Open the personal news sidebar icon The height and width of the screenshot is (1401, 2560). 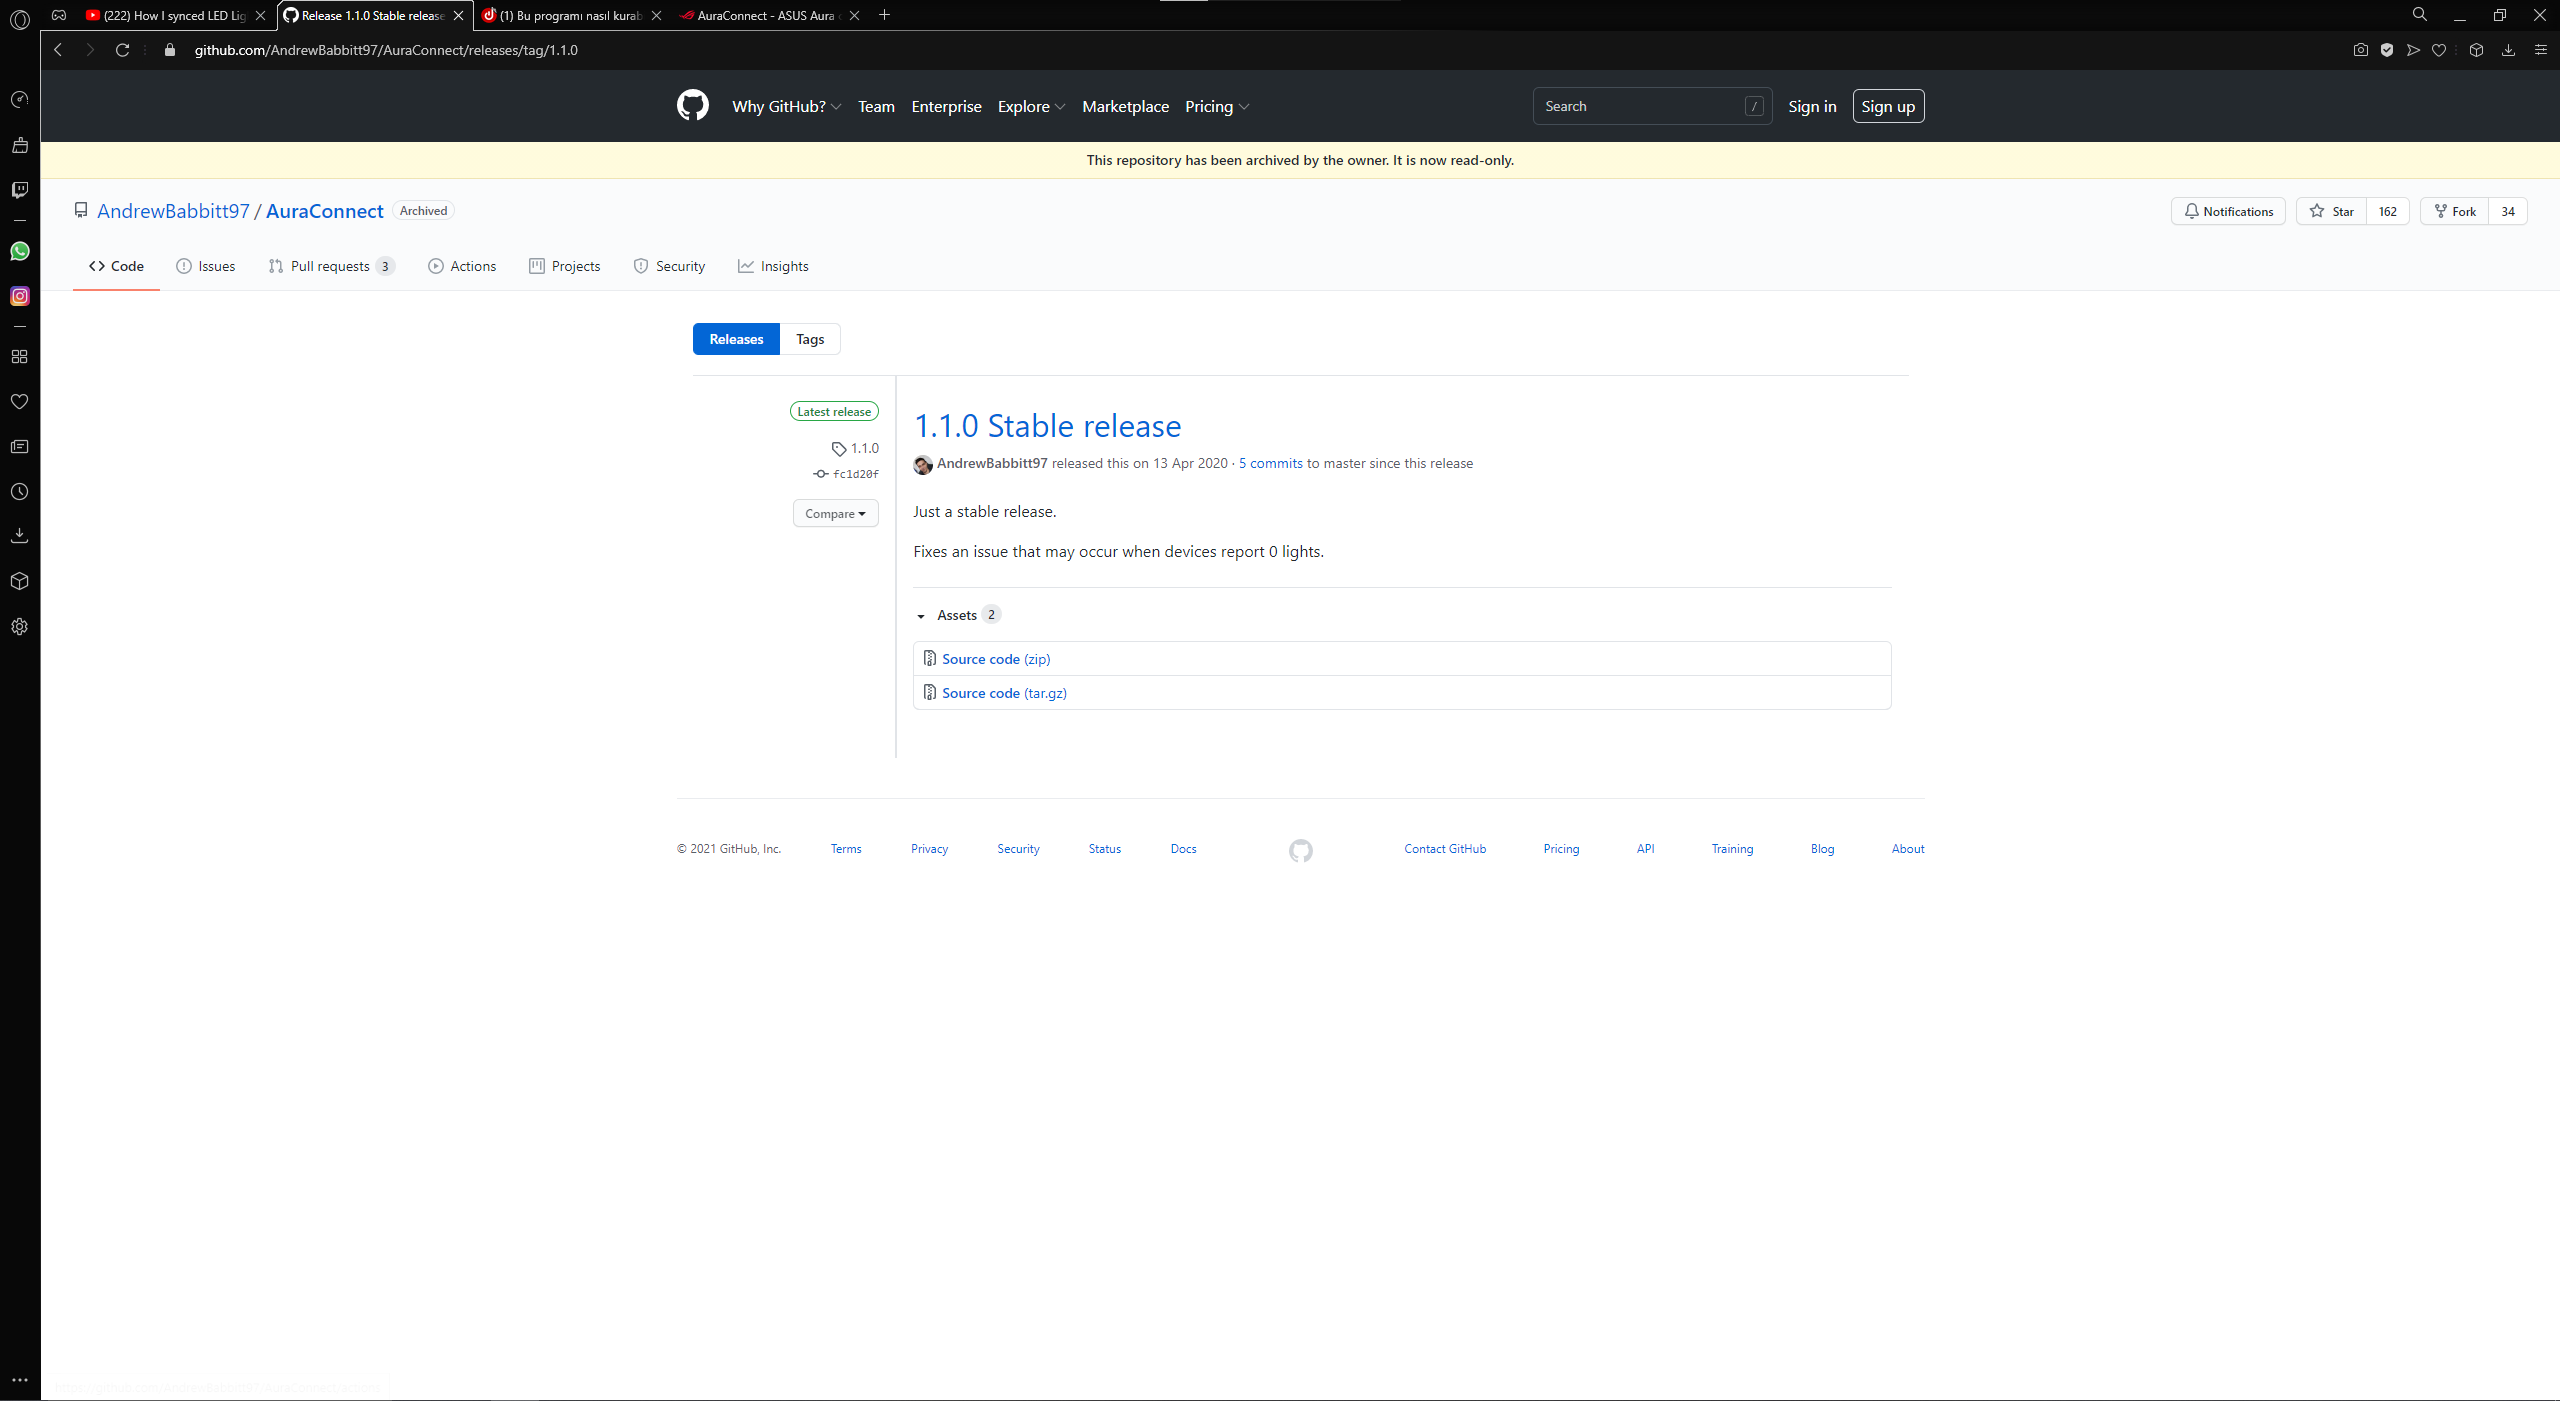coord(20,446)
